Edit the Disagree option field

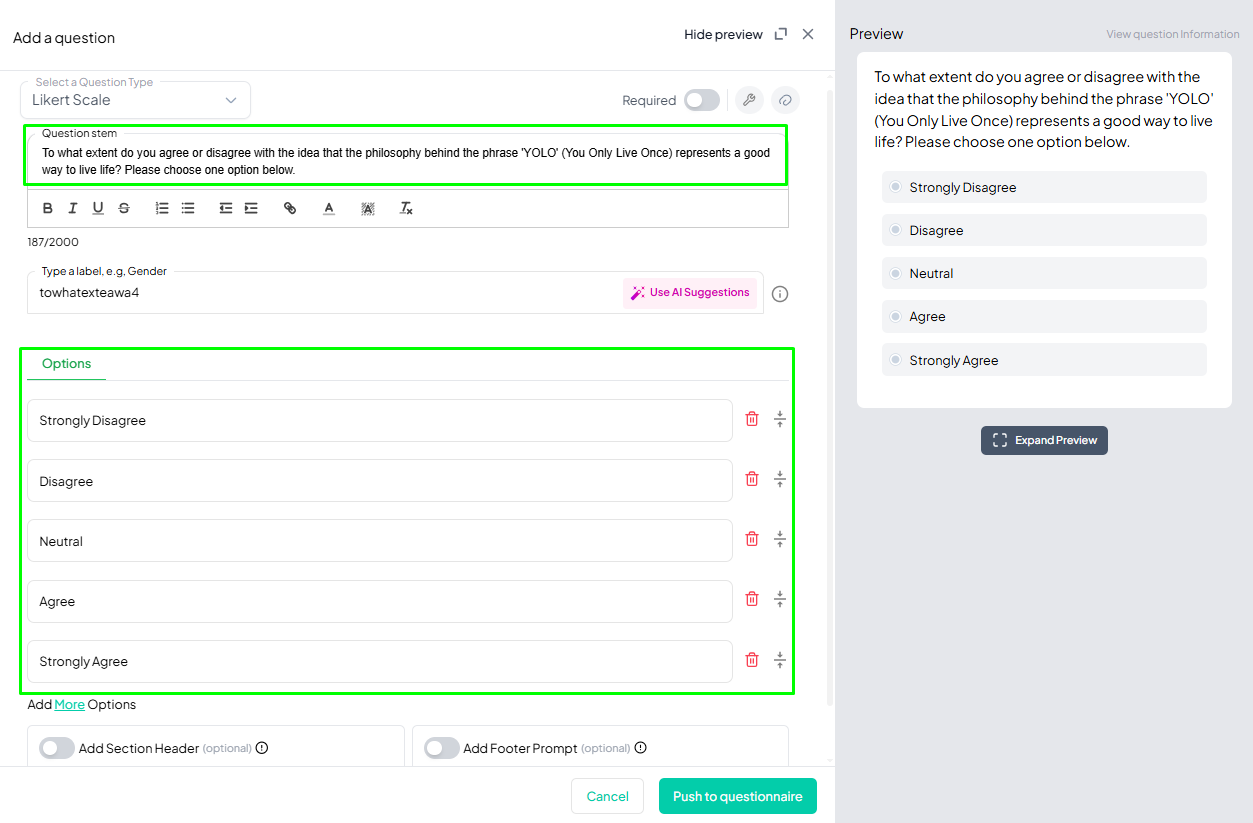(380, 481)
